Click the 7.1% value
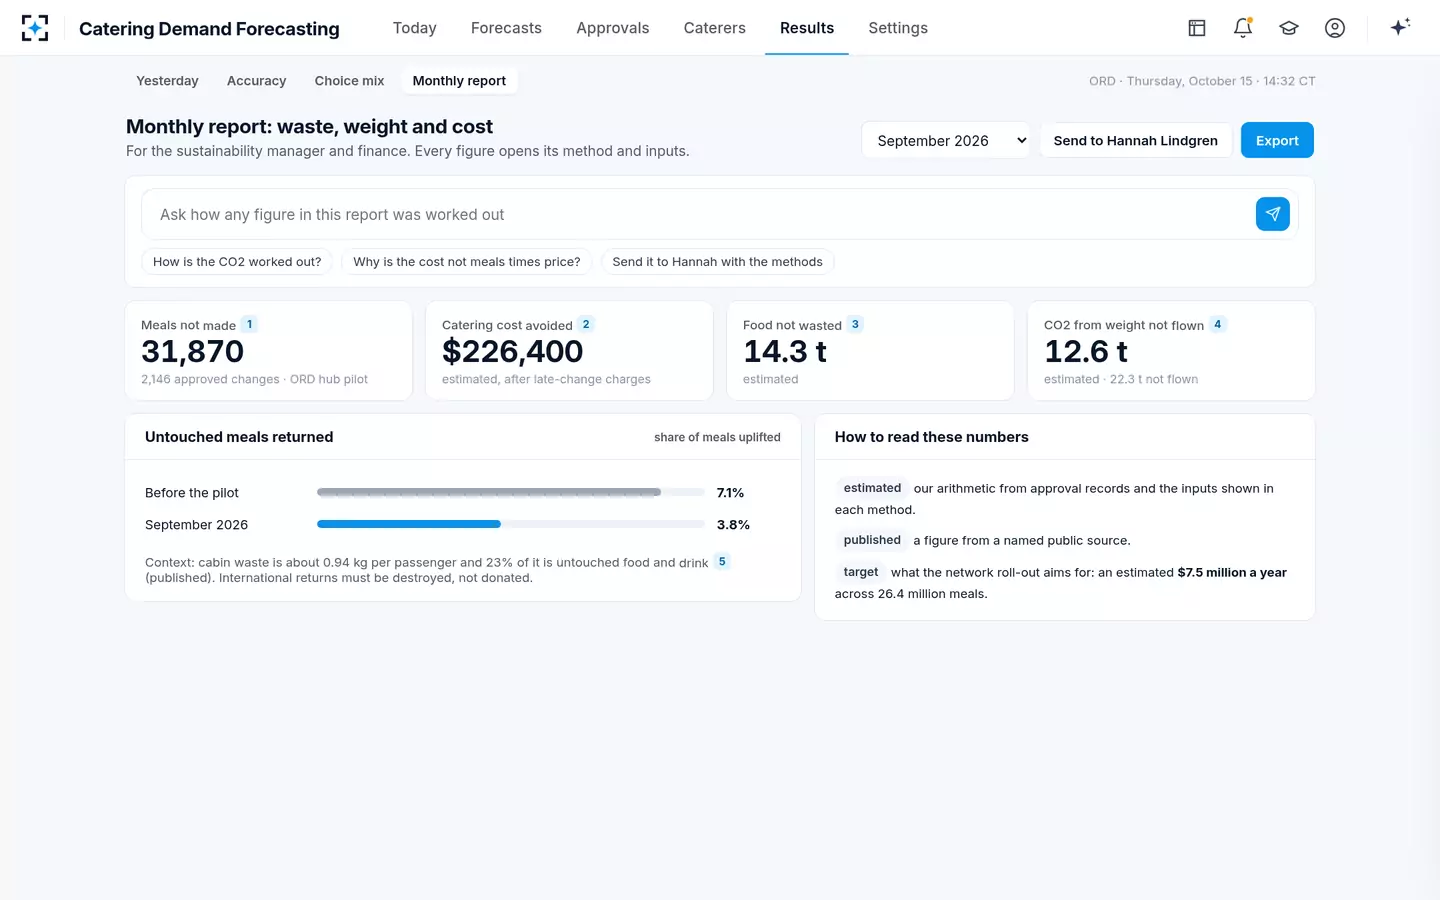This screenshot has width=1440, height=900. (x=730, y=493)
